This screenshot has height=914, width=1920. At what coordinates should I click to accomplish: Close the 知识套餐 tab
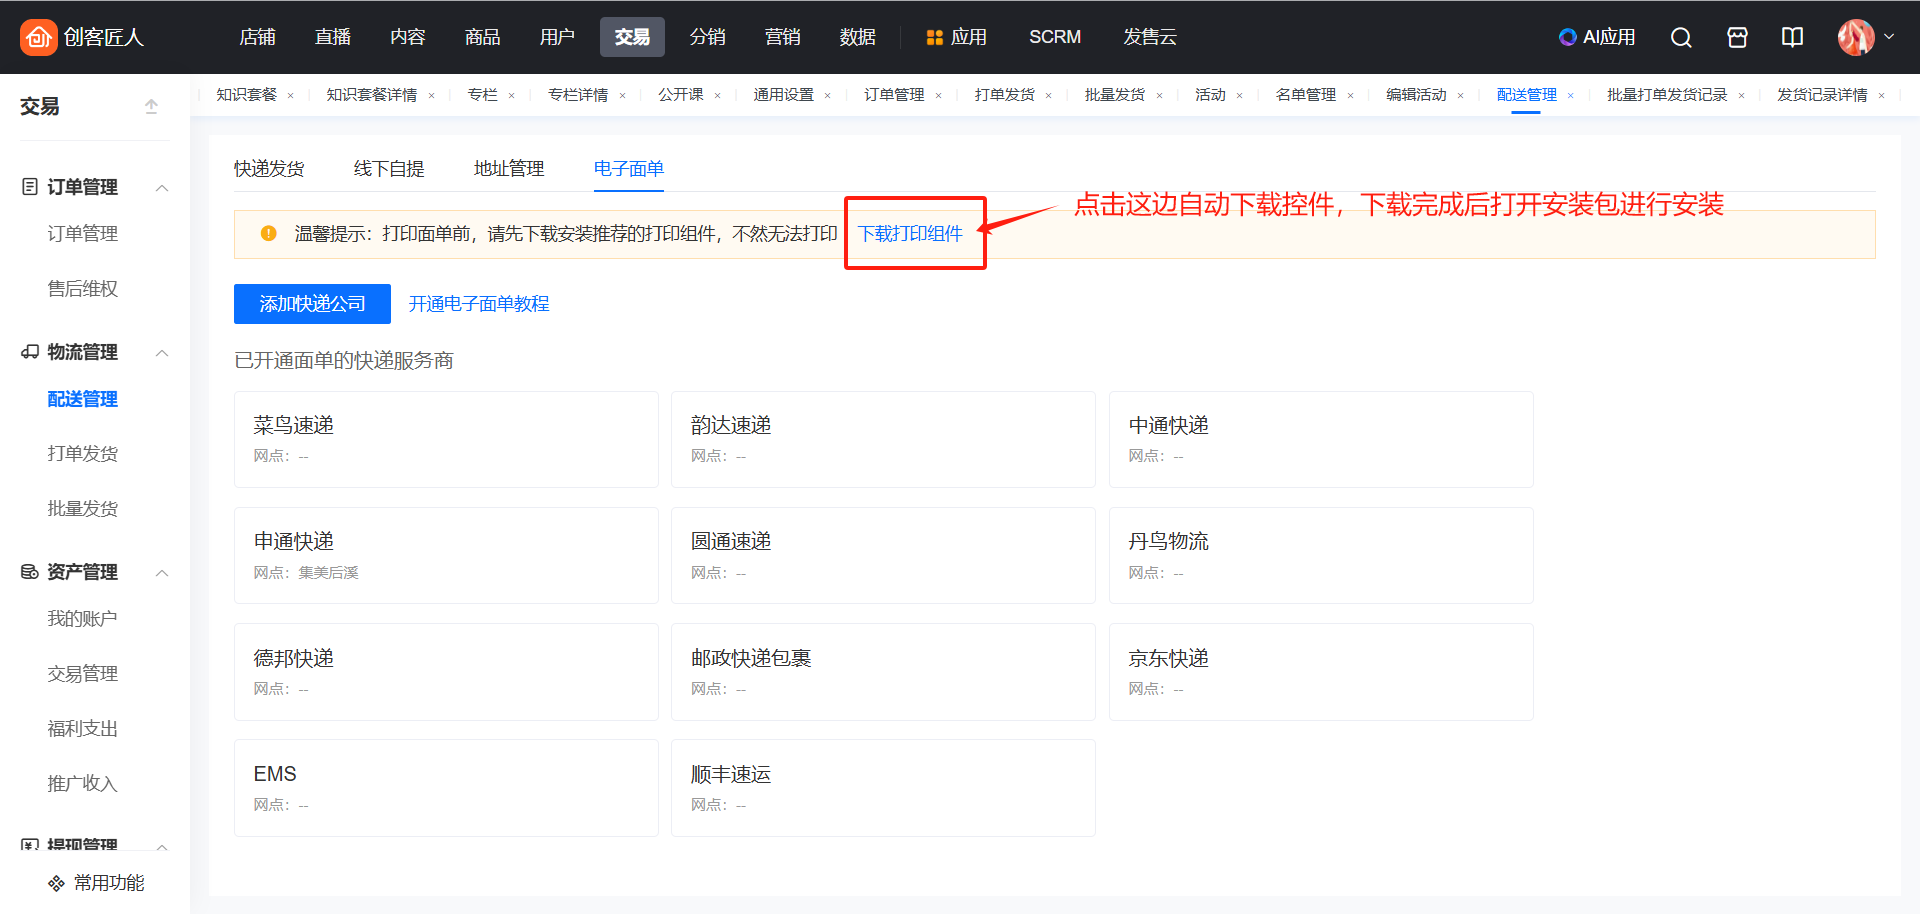pyautogui.click(x=291, y=96)
